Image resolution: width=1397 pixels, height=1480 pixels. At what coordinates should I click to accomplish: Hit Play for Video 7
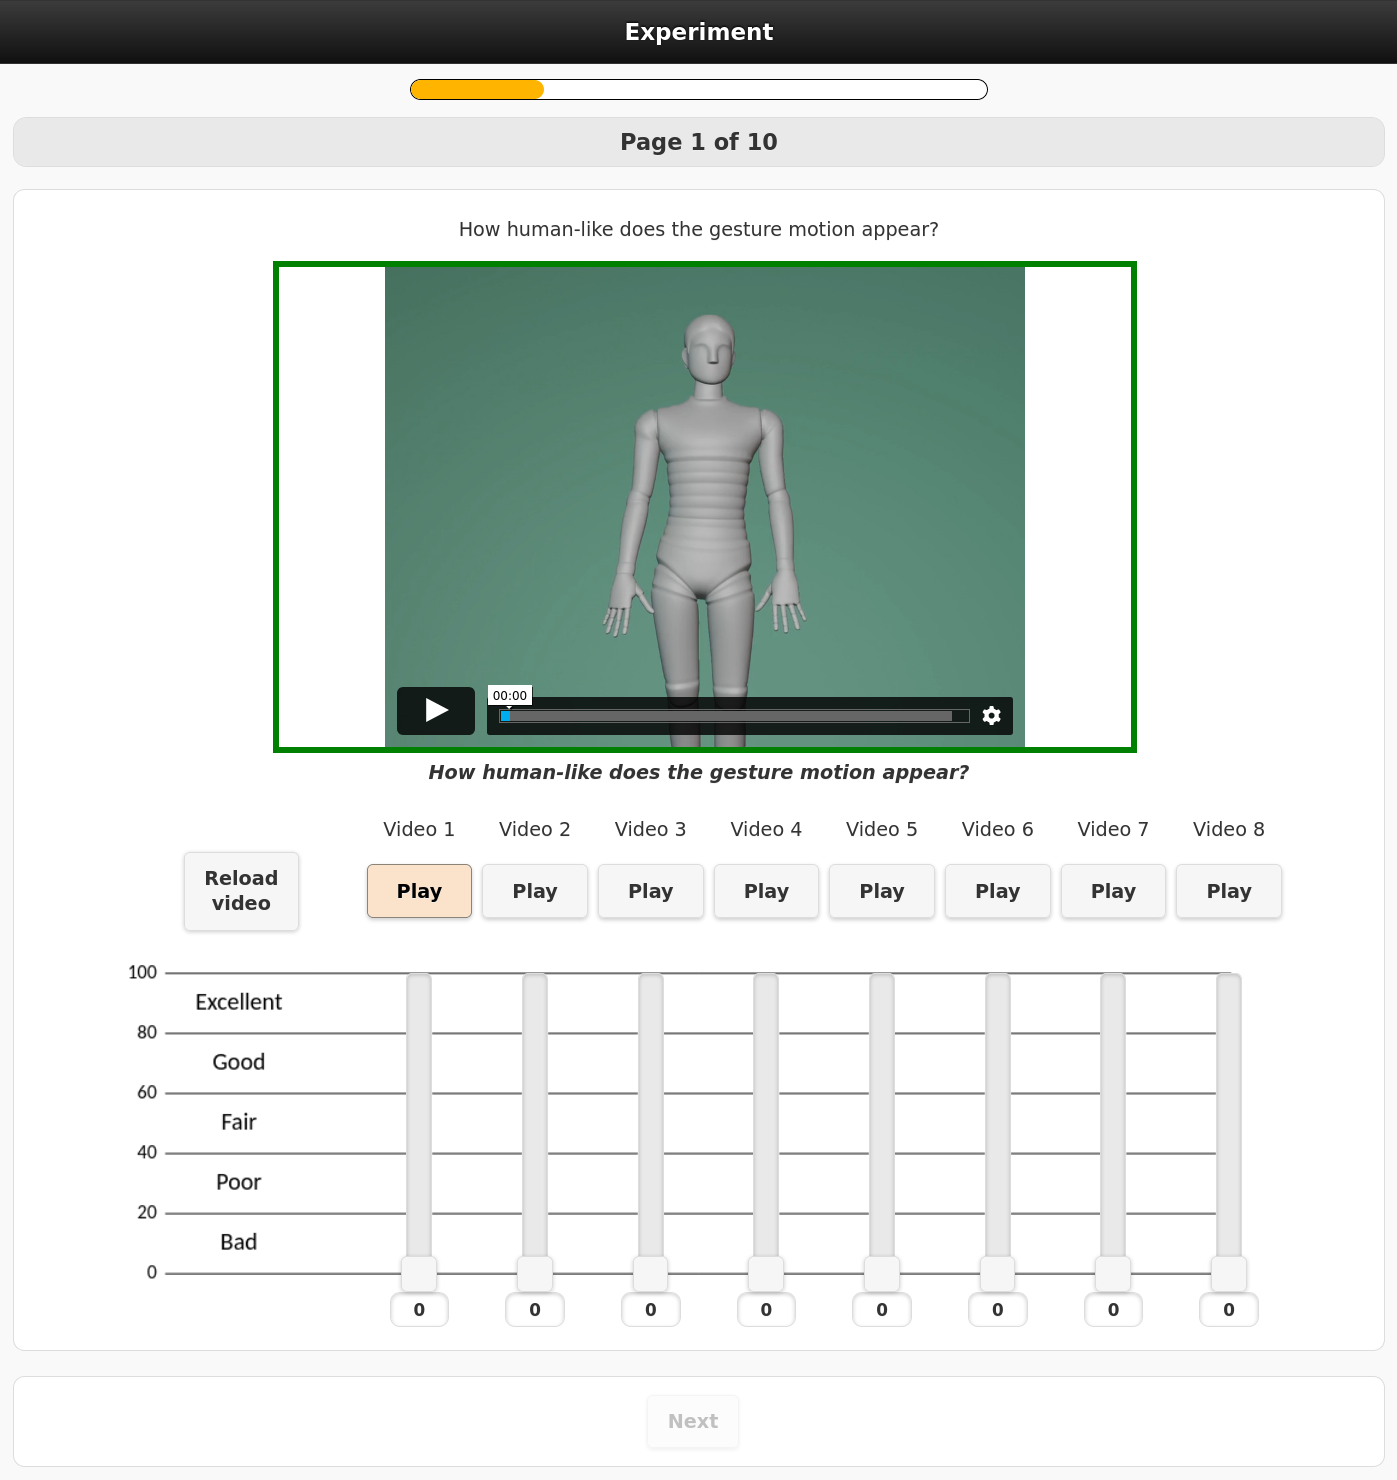(x=1113, y=891)
